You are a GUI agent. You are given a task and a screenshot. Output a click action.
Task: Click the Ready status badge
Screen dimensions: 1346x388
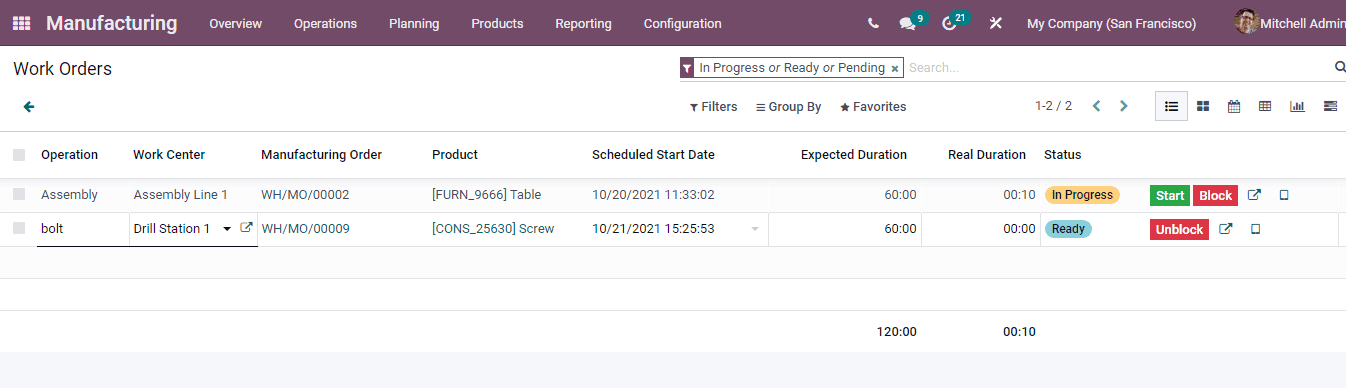coord(1068,229)
